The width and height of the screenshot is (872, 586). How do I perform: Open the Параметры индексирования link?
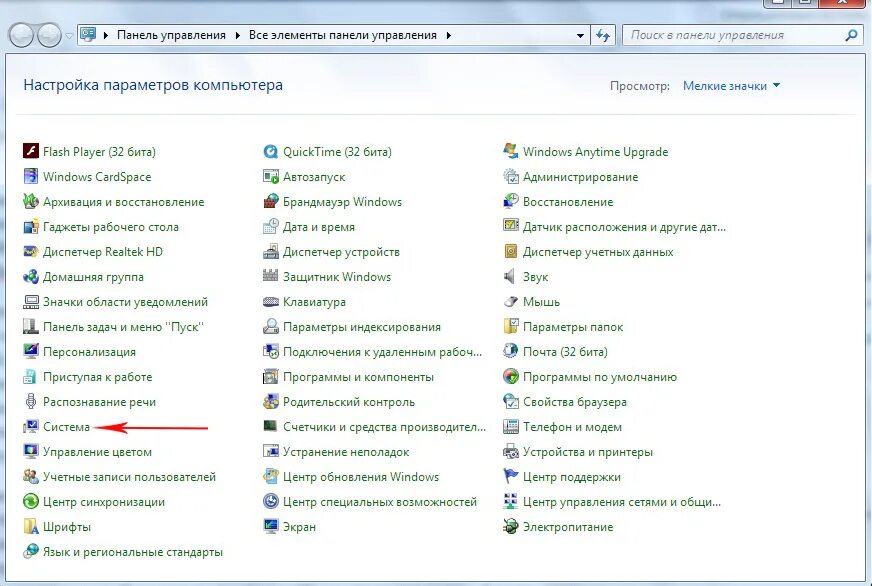361,327
